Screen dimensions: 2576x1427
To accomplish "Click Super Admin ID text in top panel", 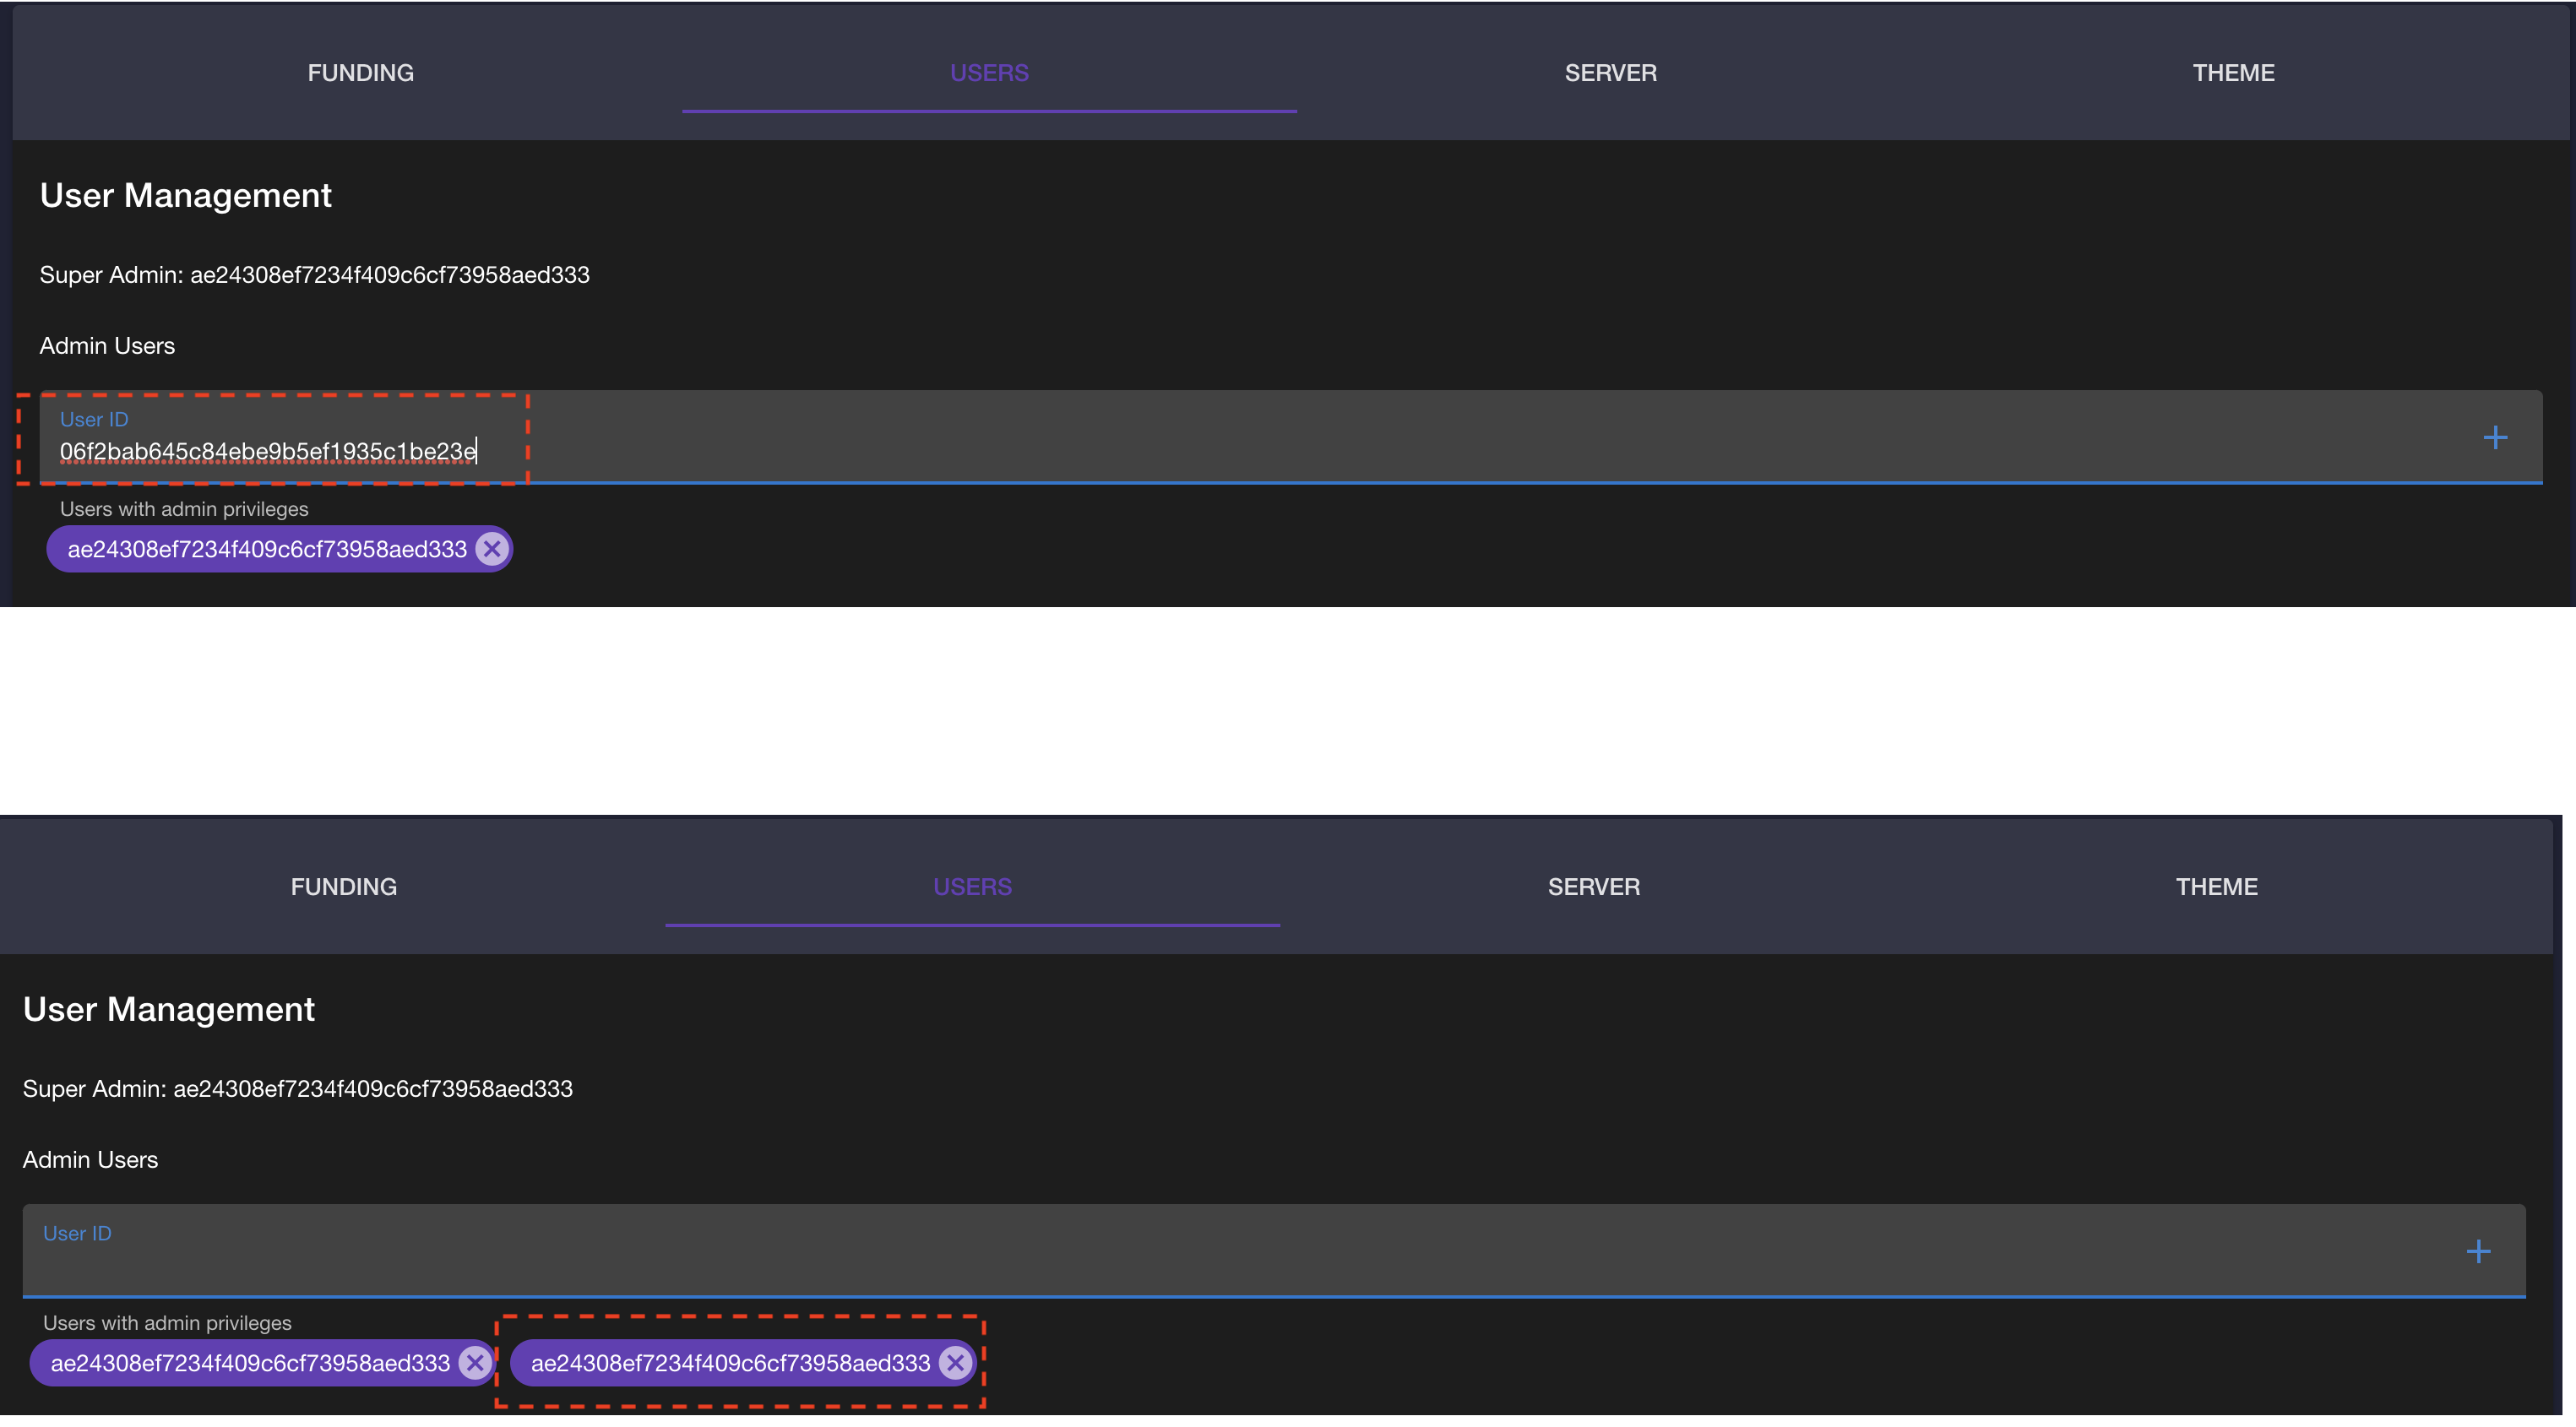I will (x=390, y=275).
